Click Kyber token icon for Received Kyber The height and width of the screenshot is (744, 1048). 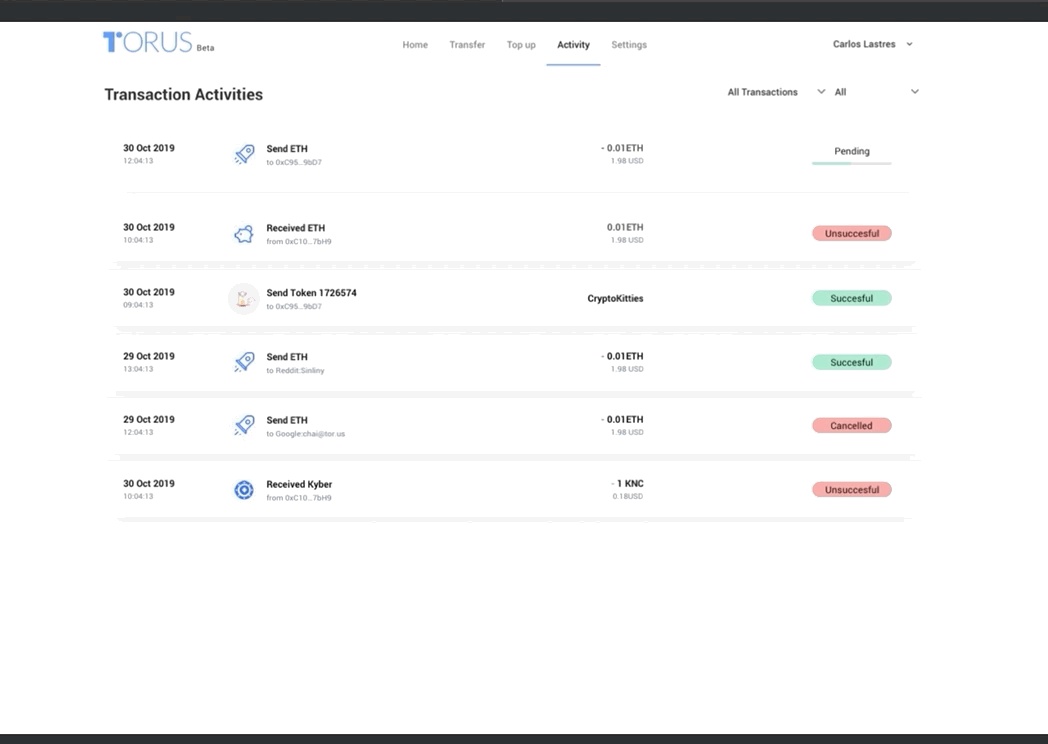244,490
